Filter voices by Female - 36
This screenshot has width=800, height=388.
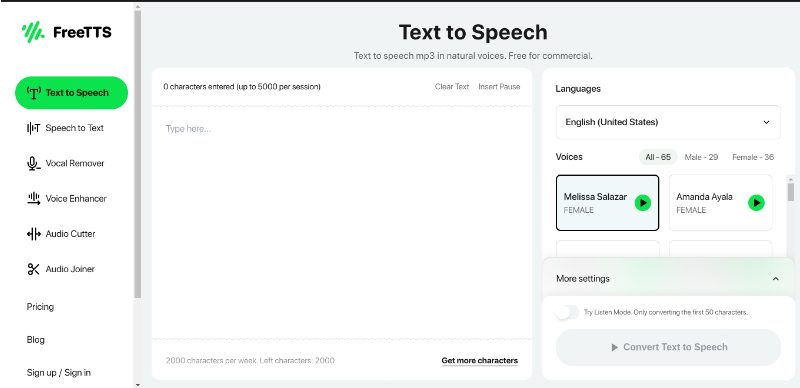753,157
